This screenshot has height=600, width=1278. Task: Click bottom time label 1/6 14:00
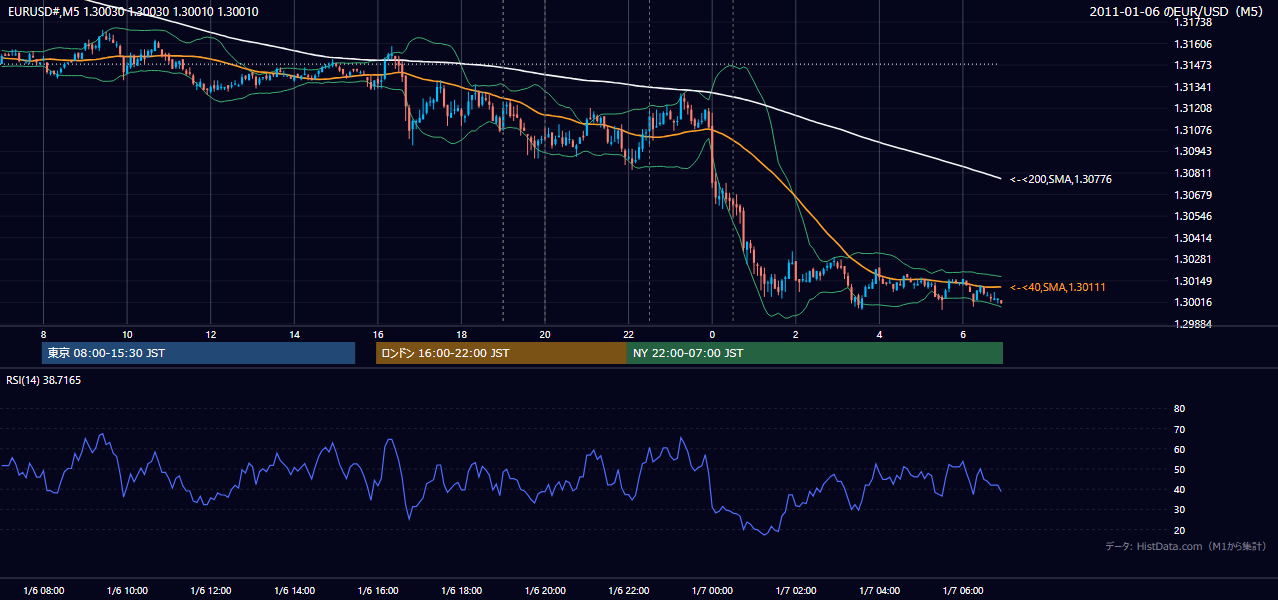pyautogui.click(x=294, y=591)
